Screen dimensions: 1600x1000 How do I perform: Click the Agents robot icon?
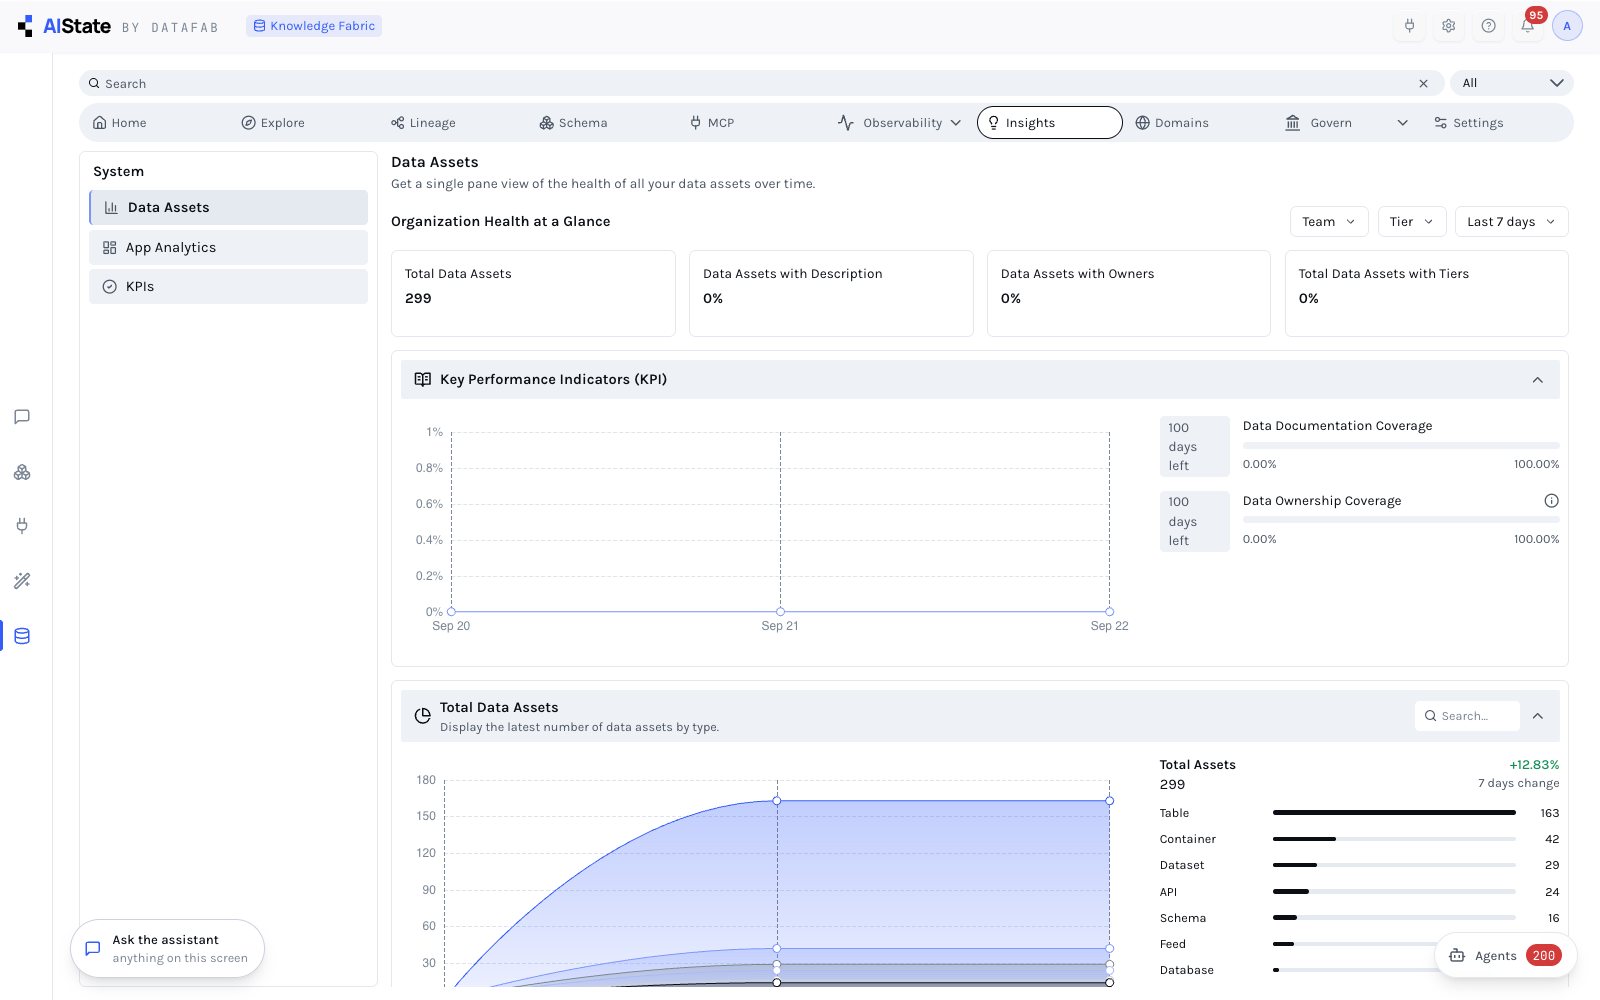point(1457,956)
